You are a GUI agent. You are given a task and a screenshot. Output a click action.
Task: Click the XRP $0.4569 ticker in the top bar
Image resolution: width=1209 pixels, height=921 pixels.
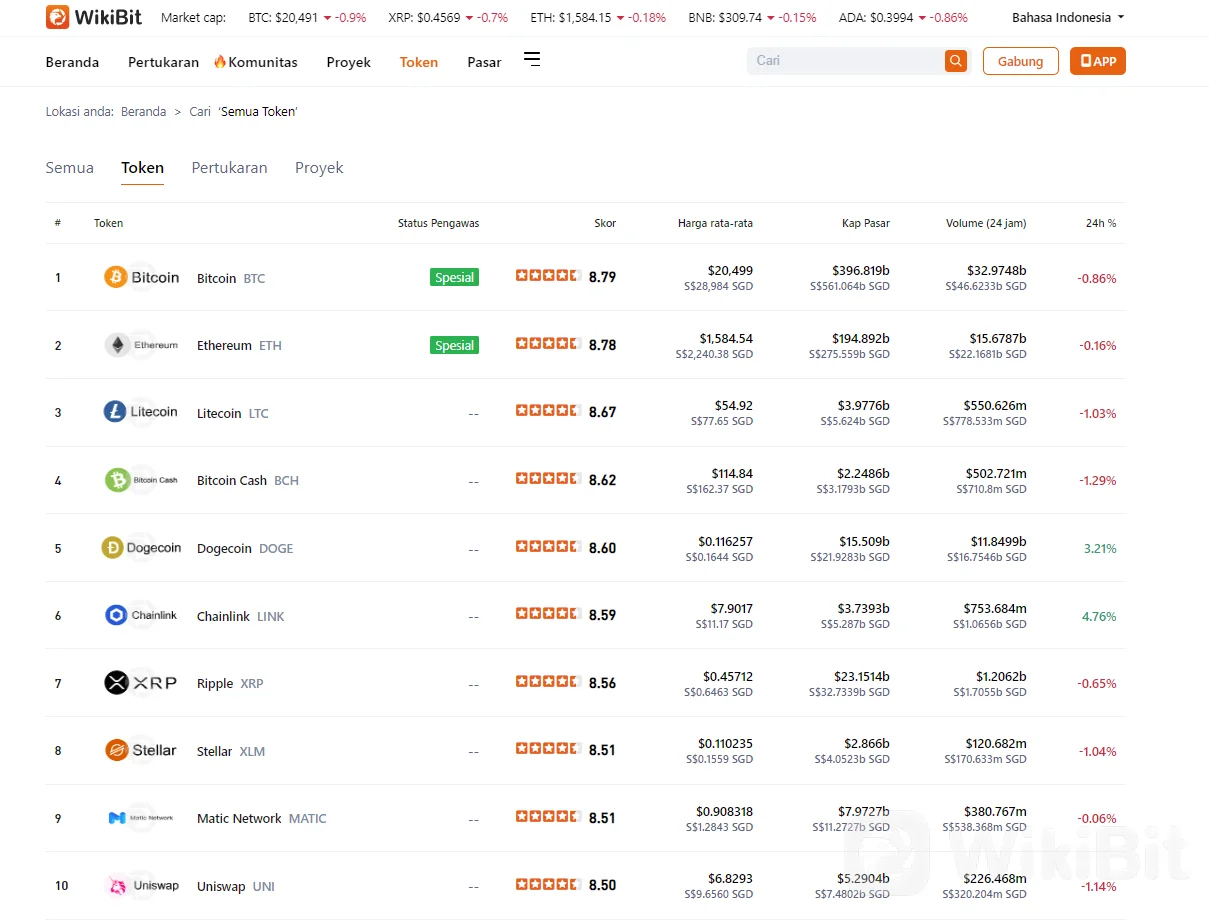click(x=448, y=18)
